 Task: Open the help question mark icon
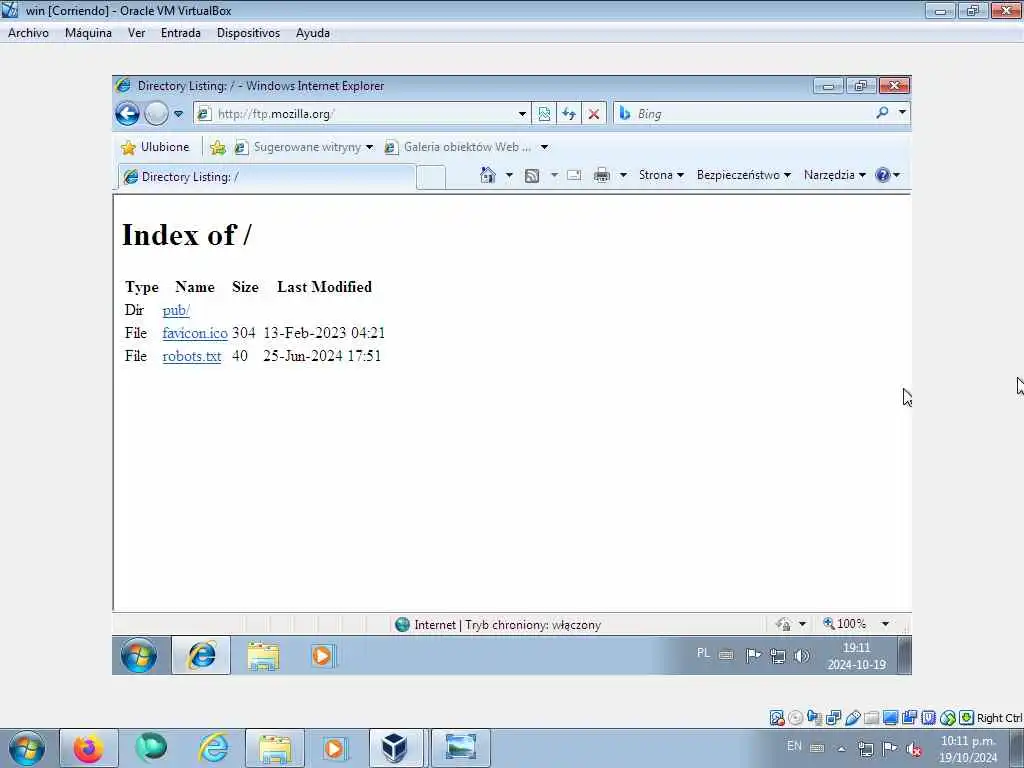pos(882,175)
